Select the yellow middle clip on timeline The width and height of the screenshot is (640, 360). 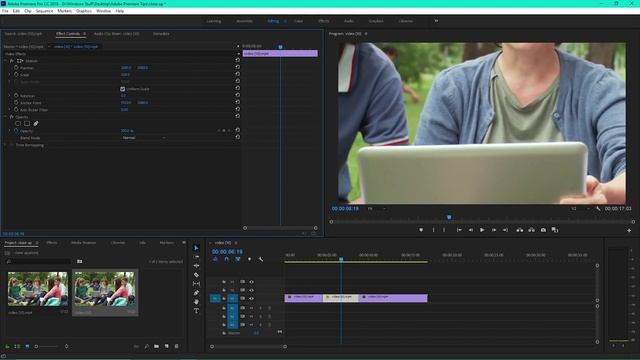341,298
